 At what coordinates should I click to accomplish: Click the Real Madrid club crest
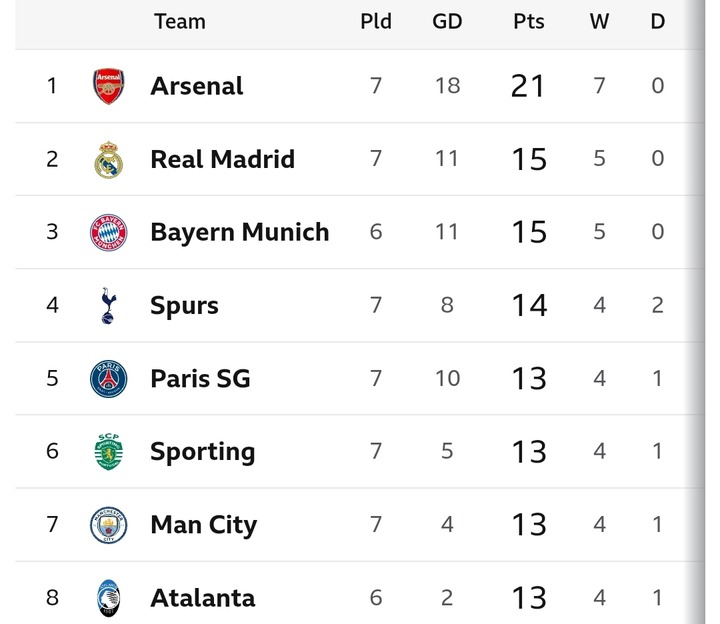pyautogui.click(x=109, y=160)
